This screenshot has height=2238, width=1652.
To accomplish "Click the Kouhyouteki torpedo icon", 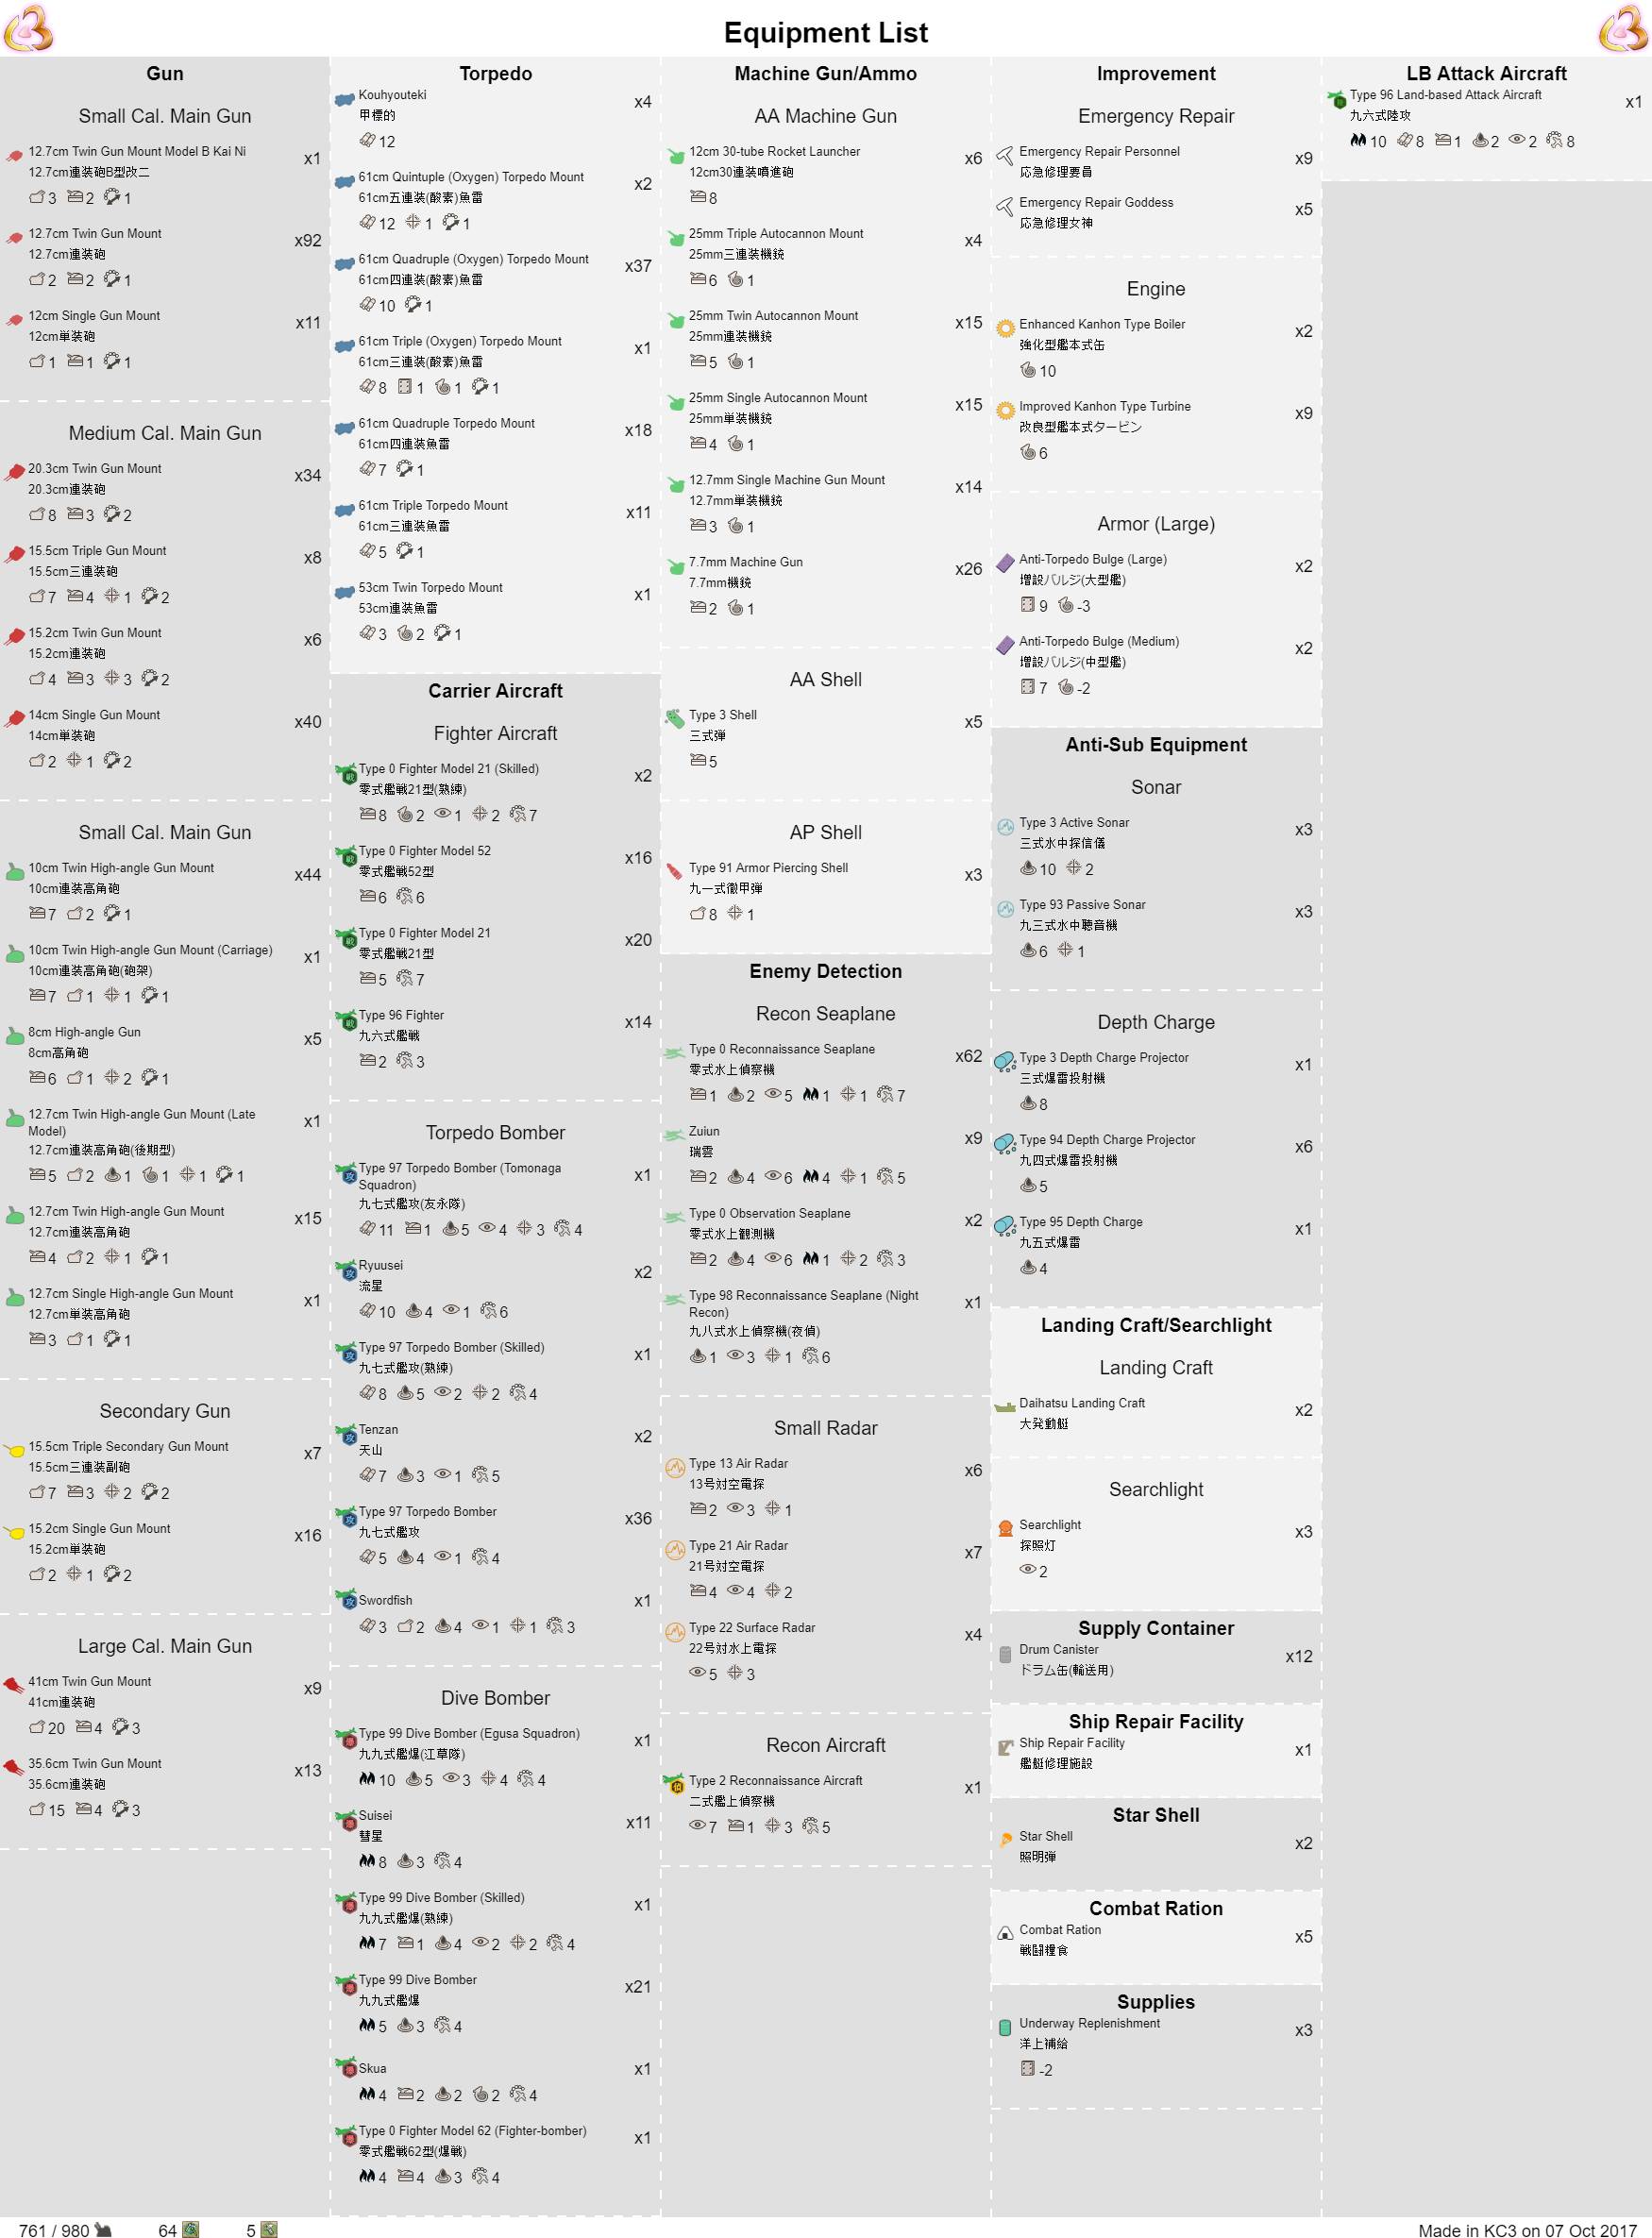I will 344,99.
